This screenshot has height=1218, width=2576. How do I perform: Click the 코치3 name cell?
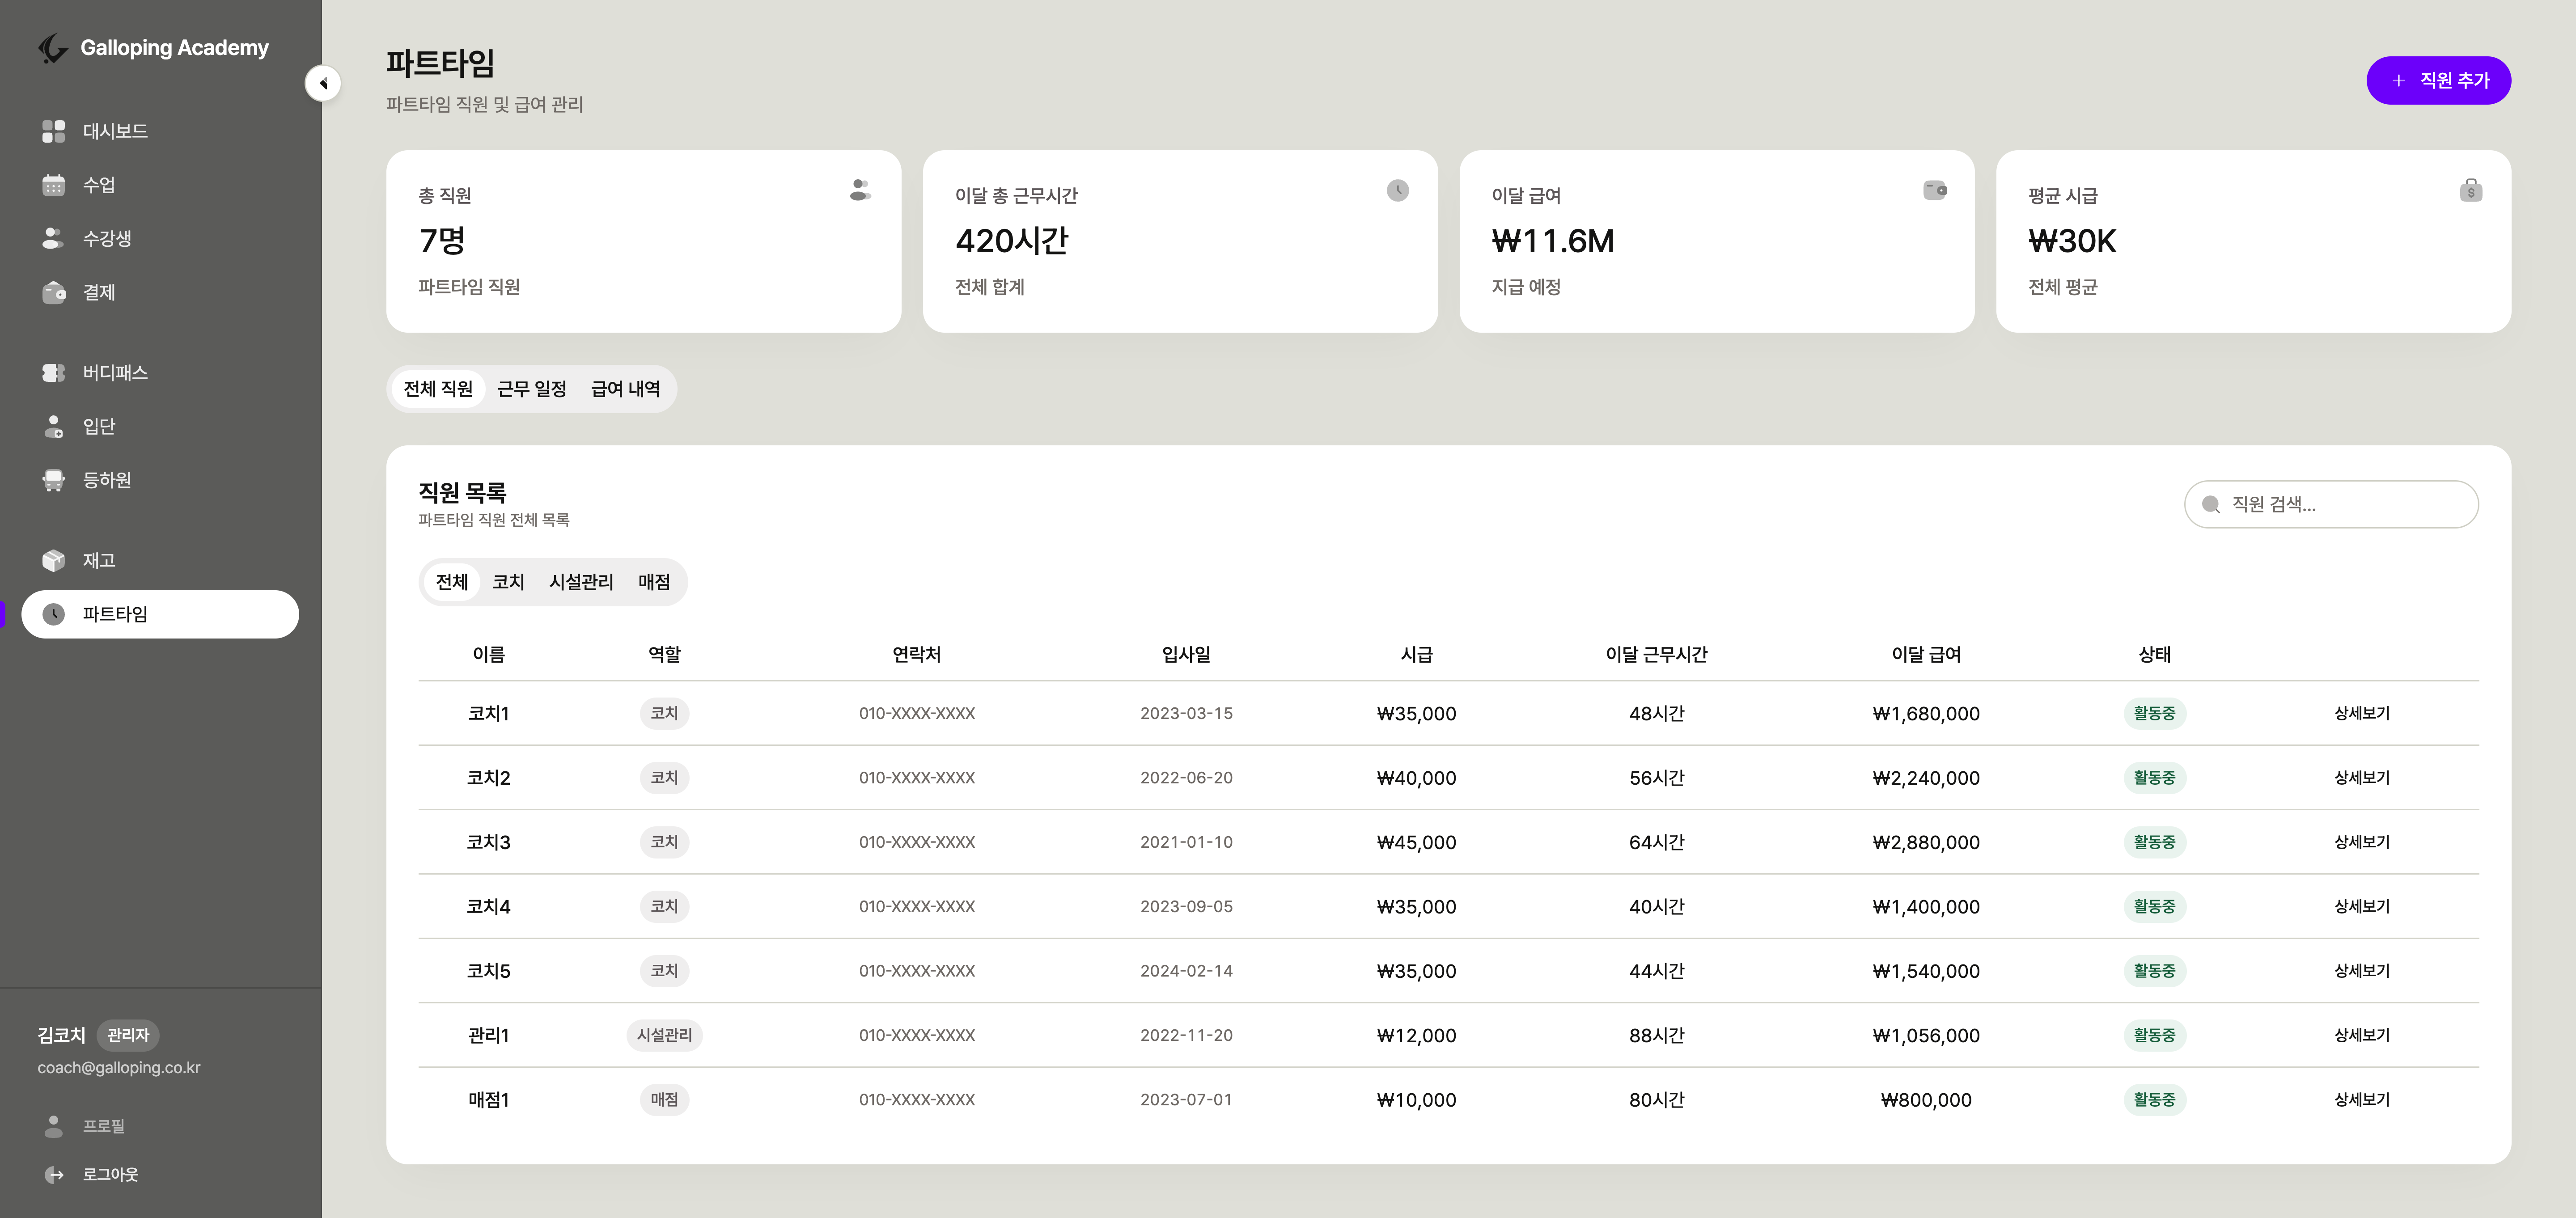pyautogui.click(x=489, y=842)
